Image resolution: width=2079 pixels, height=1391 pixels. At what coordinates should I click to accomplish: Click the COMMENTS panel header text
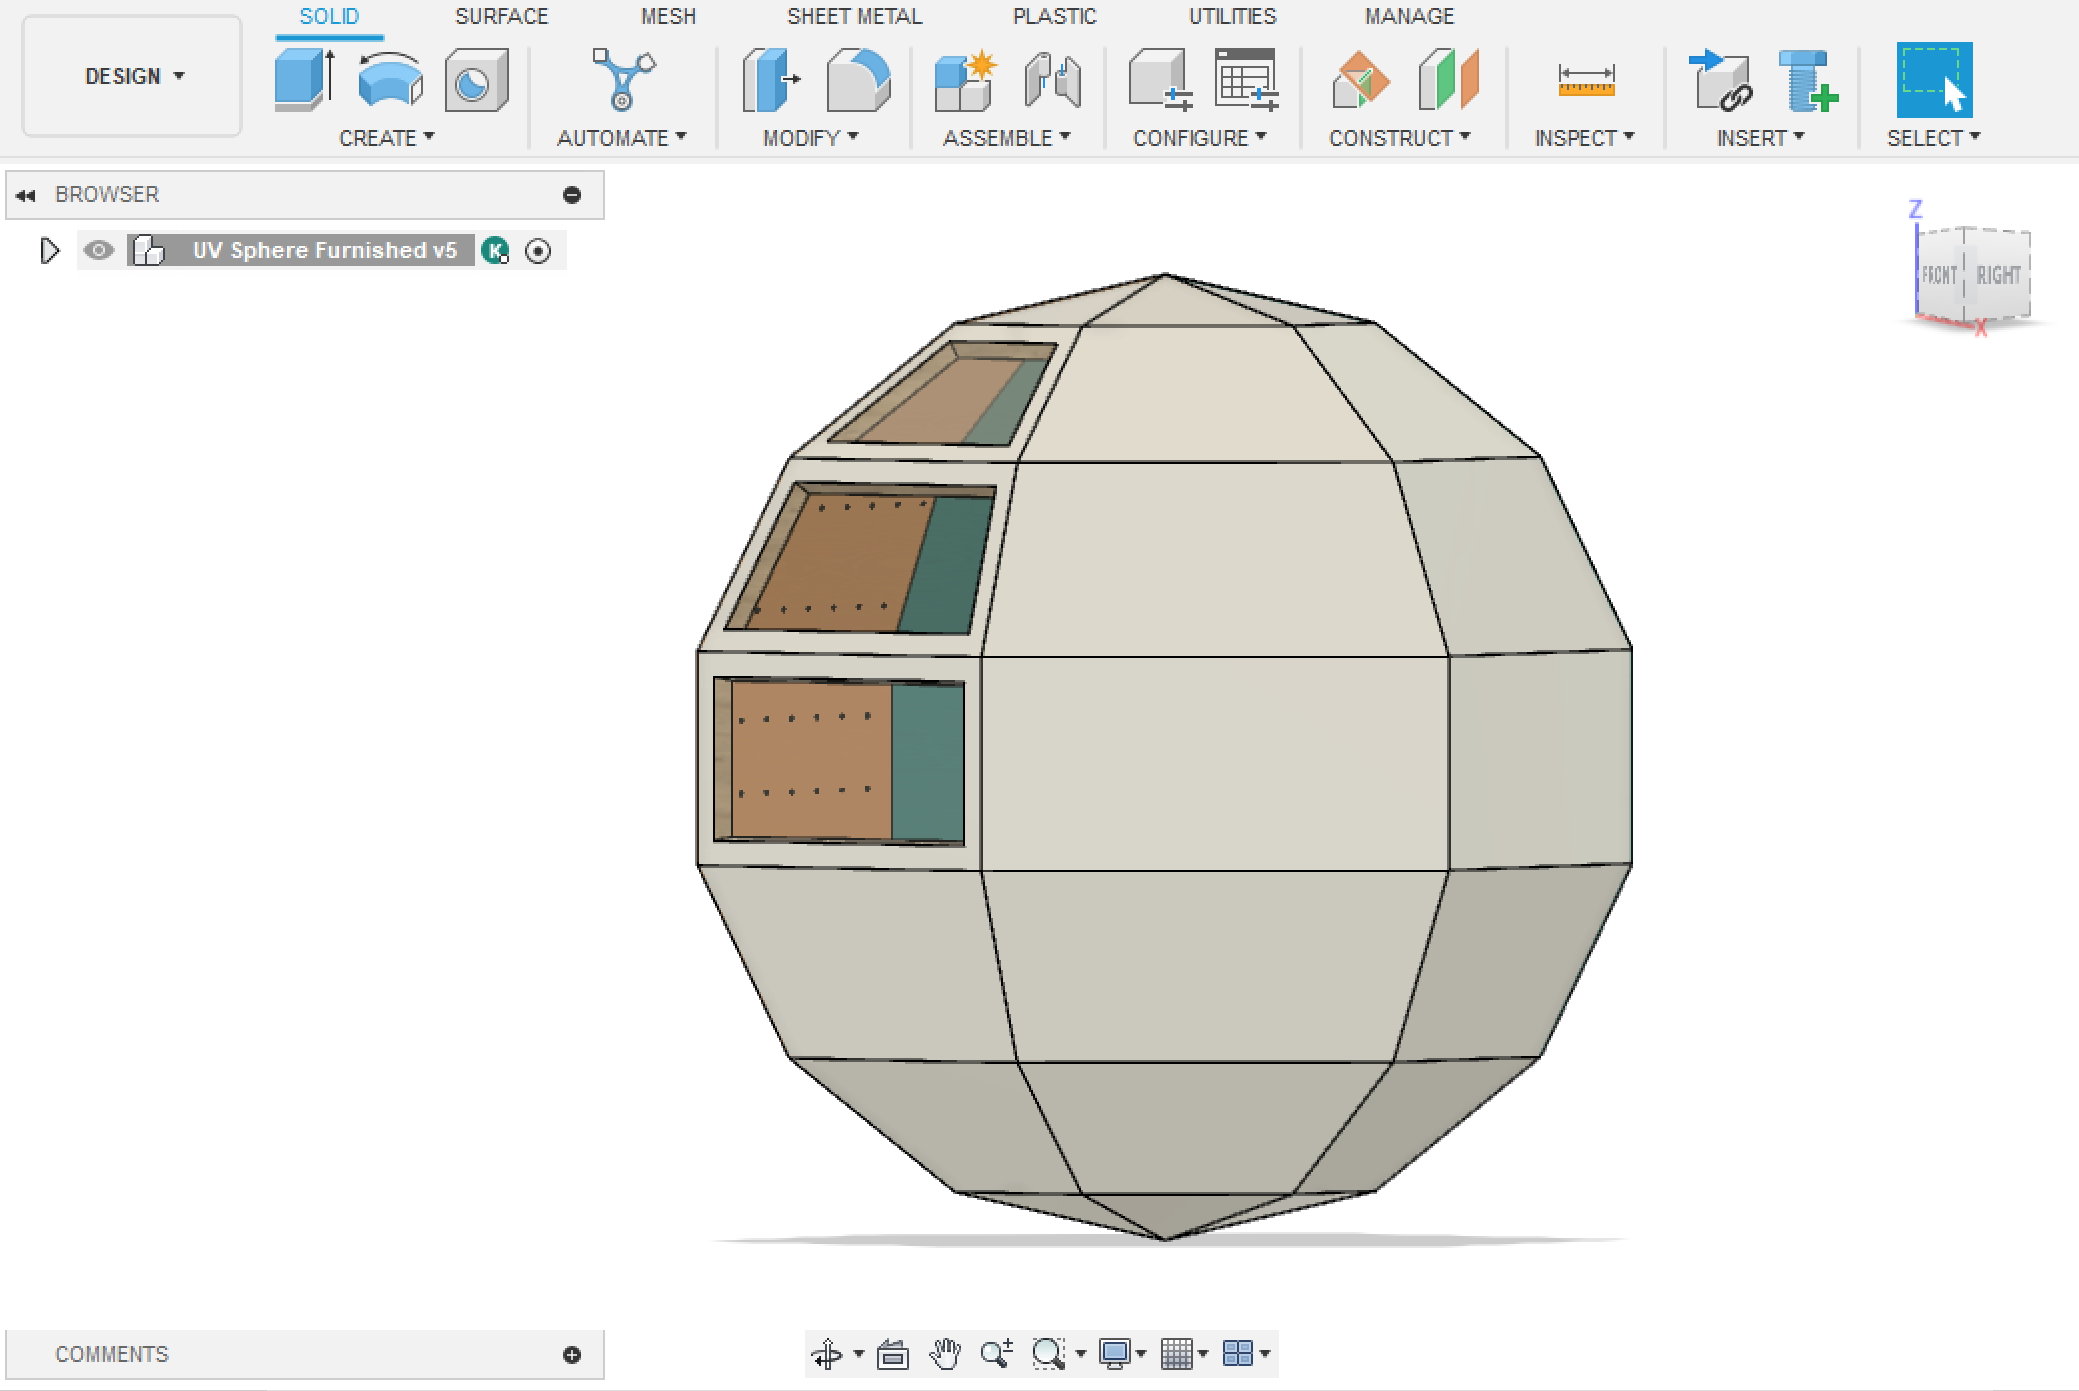tap(112, 1354)
